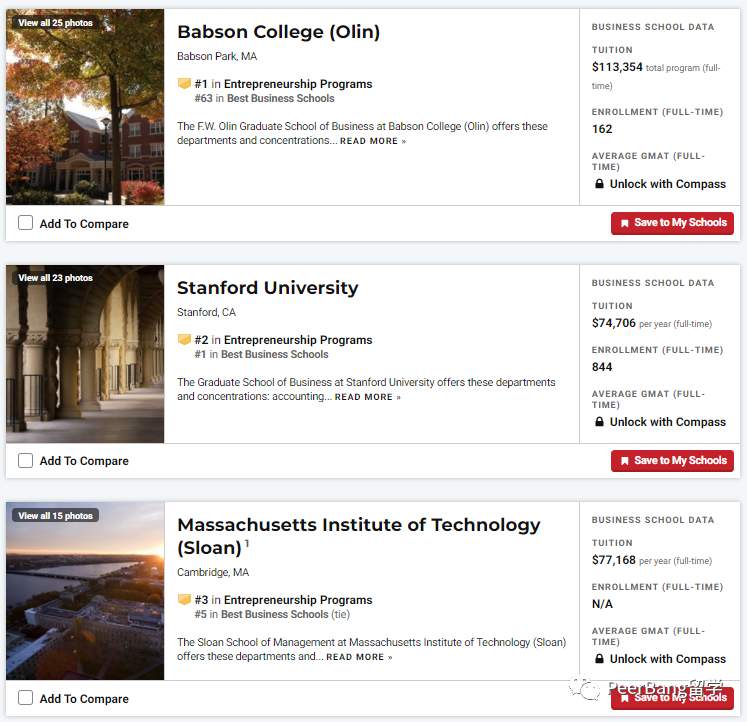The height and width of the screenshot is (722, 747).
Task: Open the Stanford University title link
Action: [267, 288]
